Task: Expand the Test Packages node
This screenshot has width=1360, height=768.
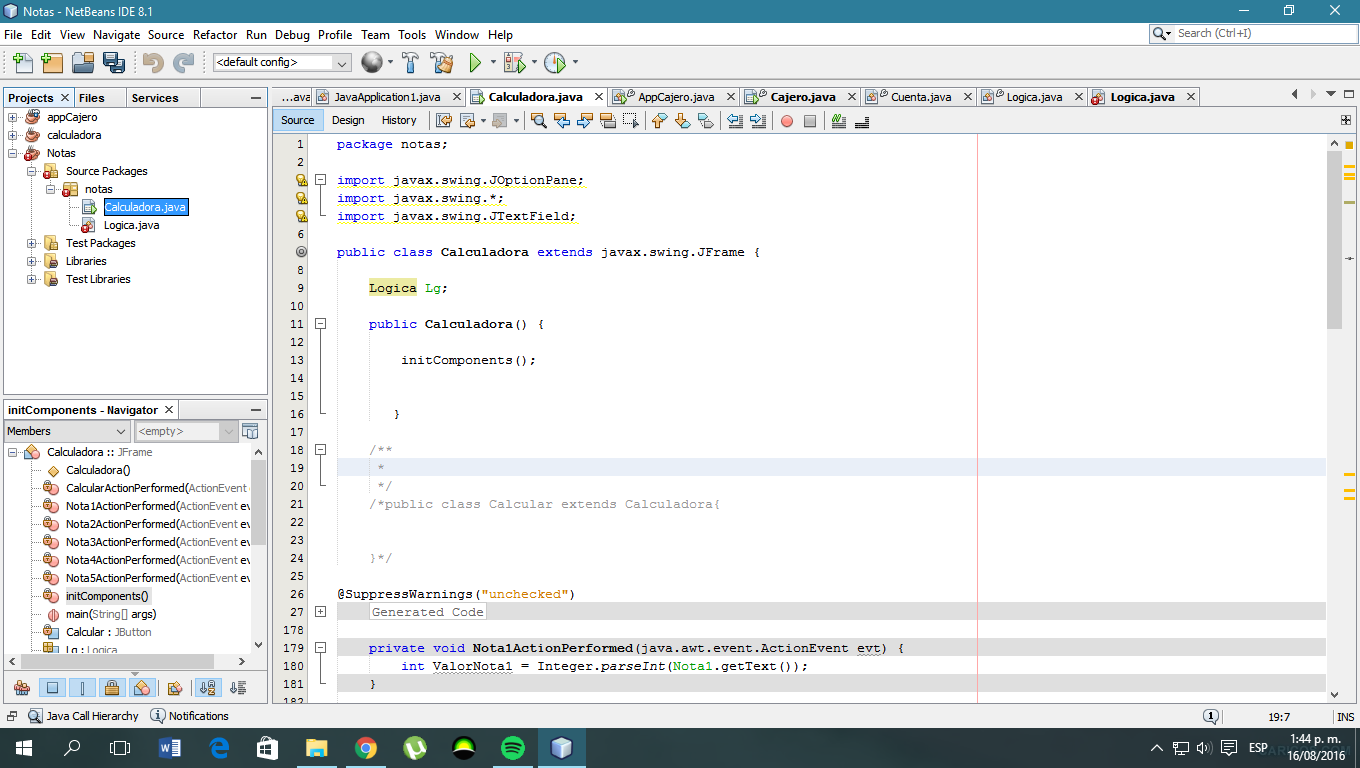Action: coord(31,243)
